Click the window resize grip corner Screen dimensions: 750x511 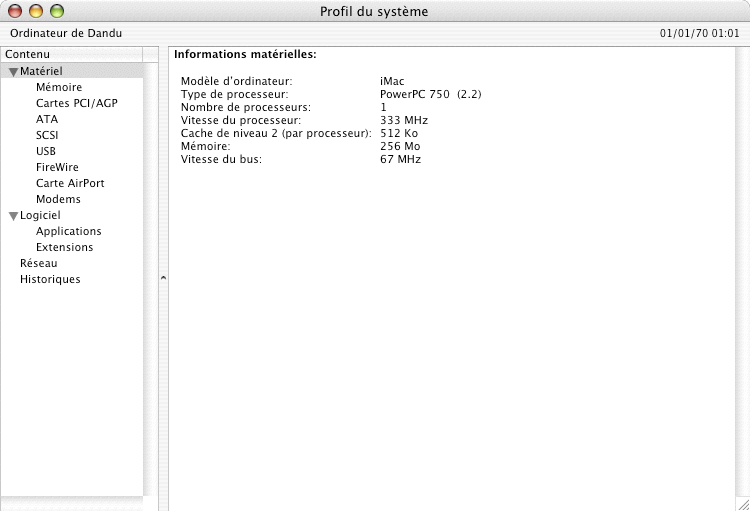click(x=743, y=504)
